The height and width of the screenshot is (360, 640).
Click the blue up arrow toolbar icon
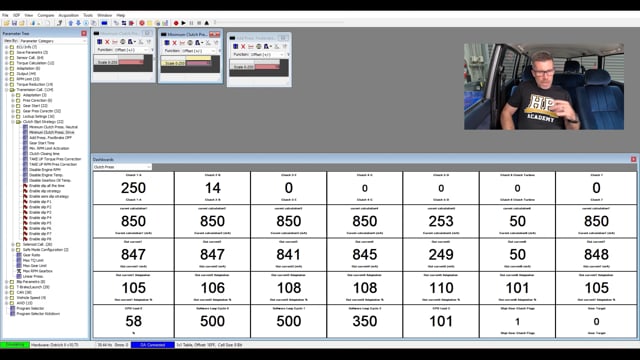click(x=71, y=23)
